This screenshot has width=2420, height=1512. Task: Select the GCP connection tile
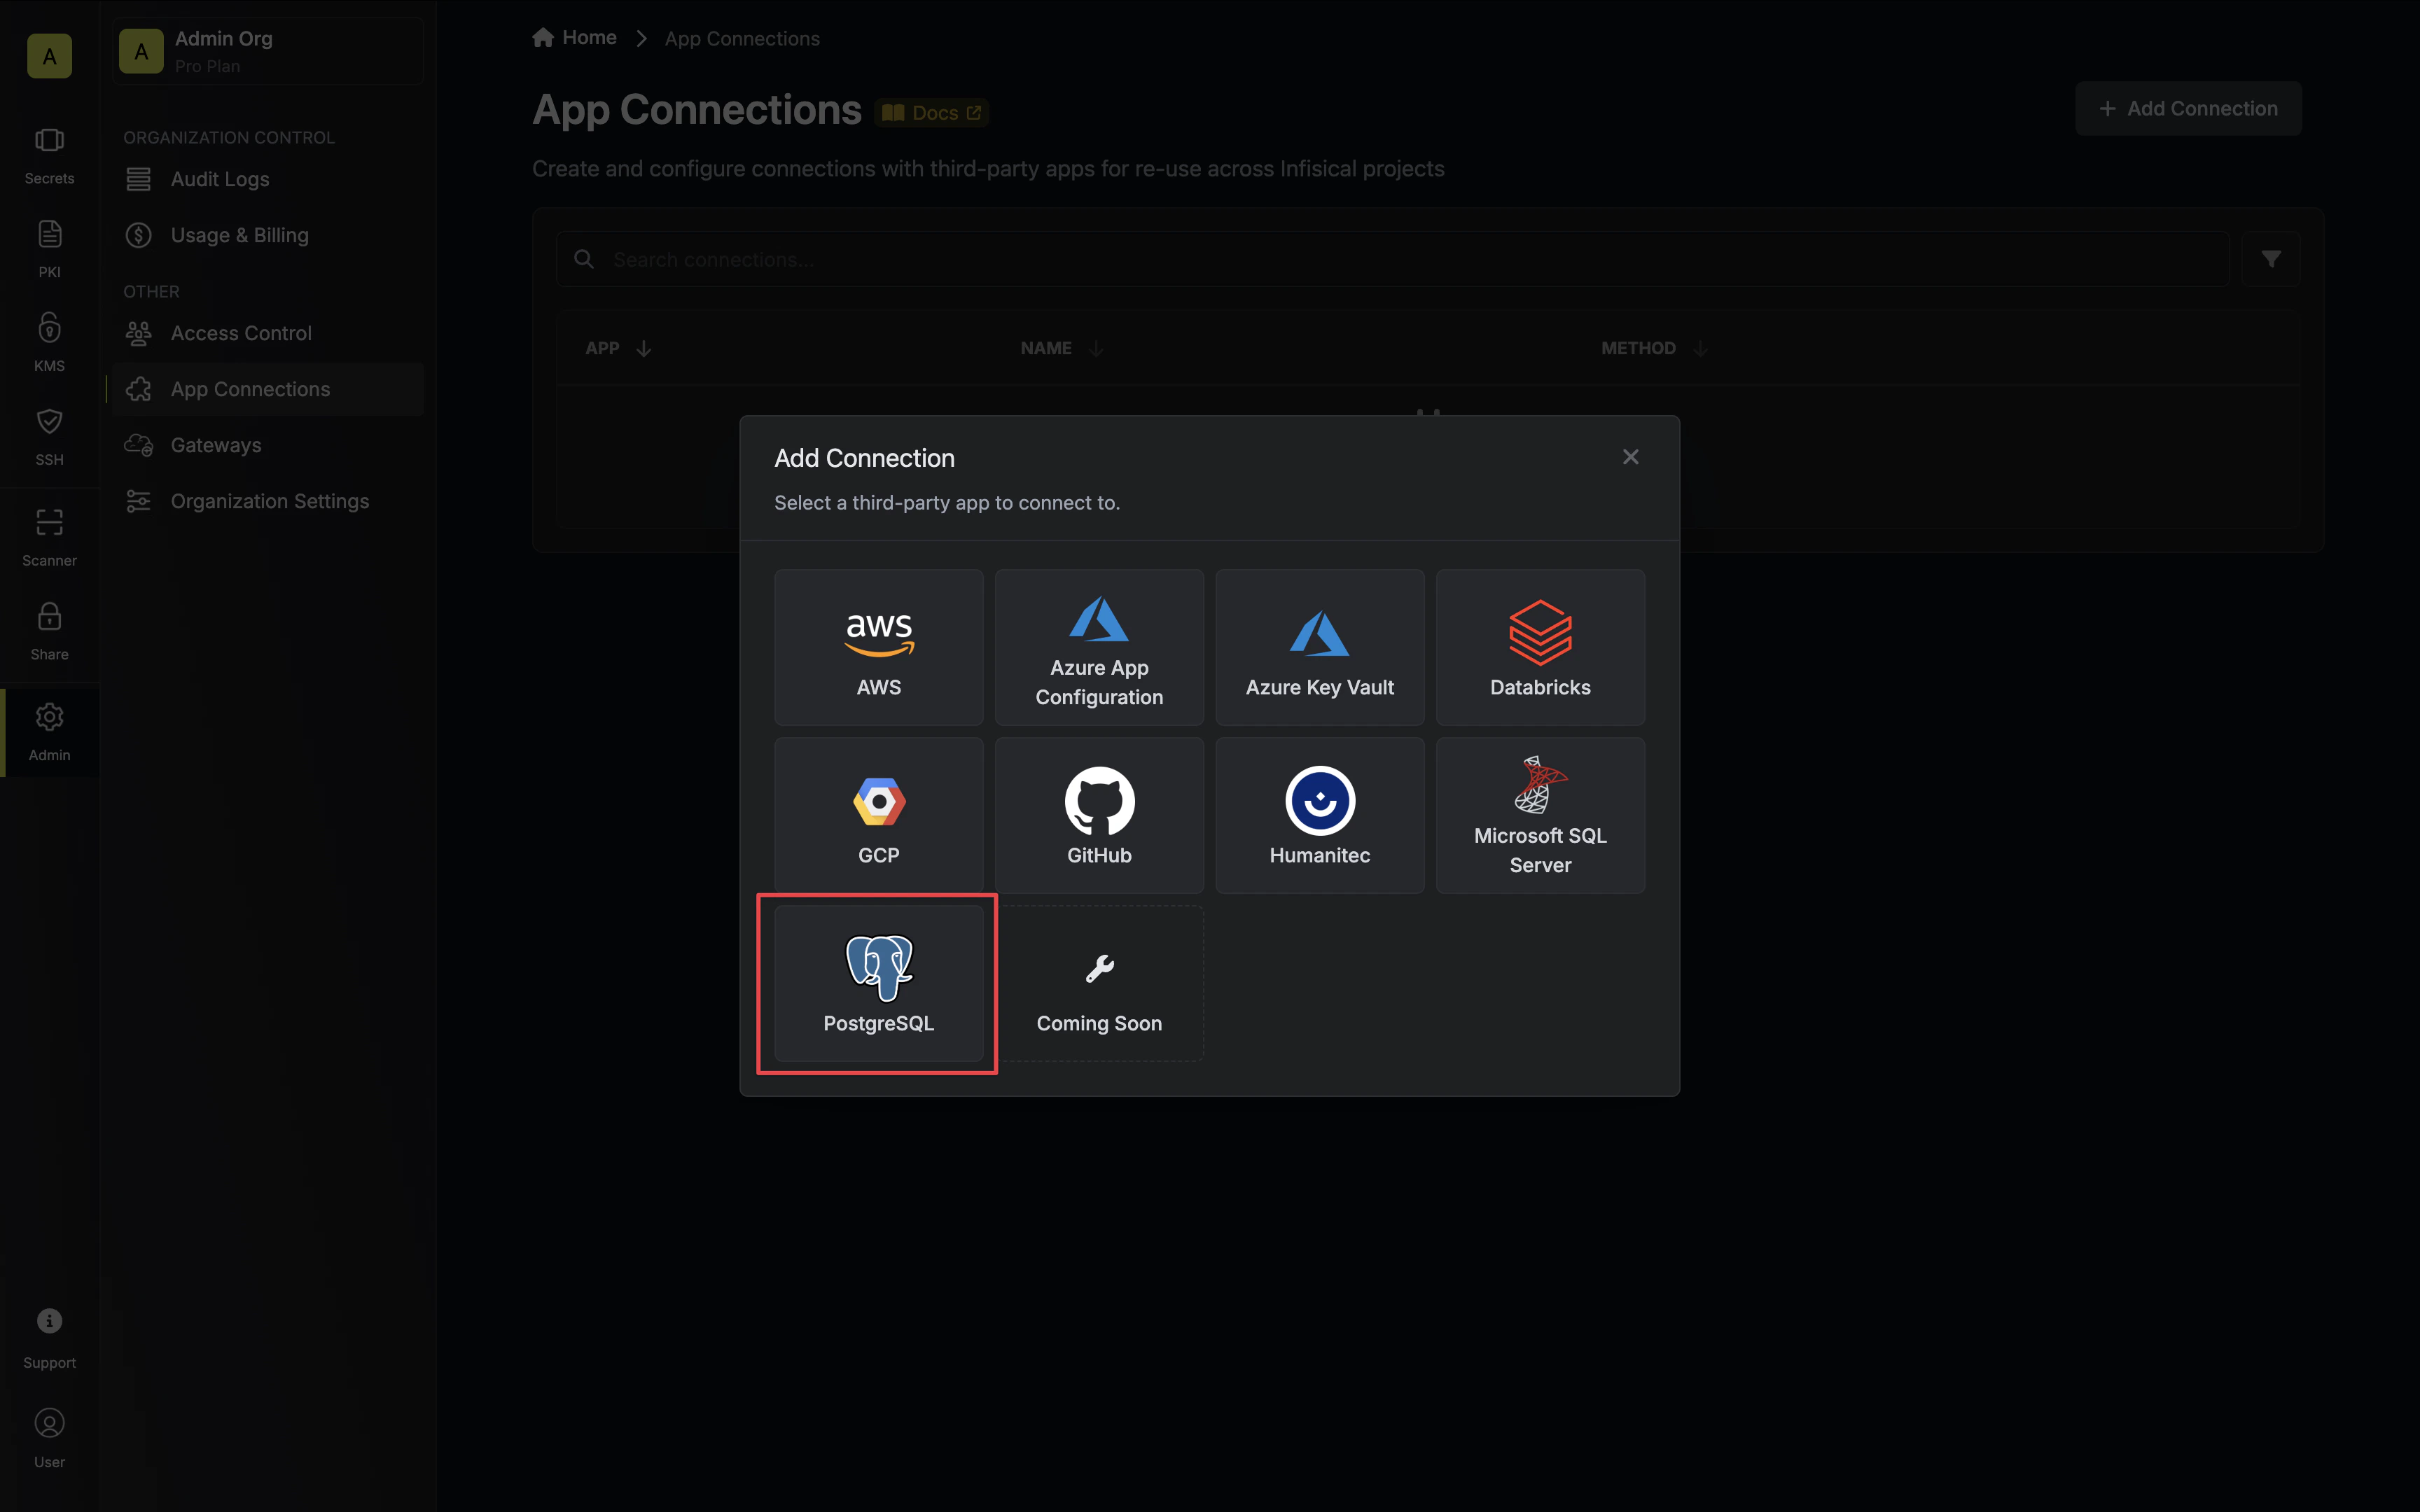pos(878,815)
